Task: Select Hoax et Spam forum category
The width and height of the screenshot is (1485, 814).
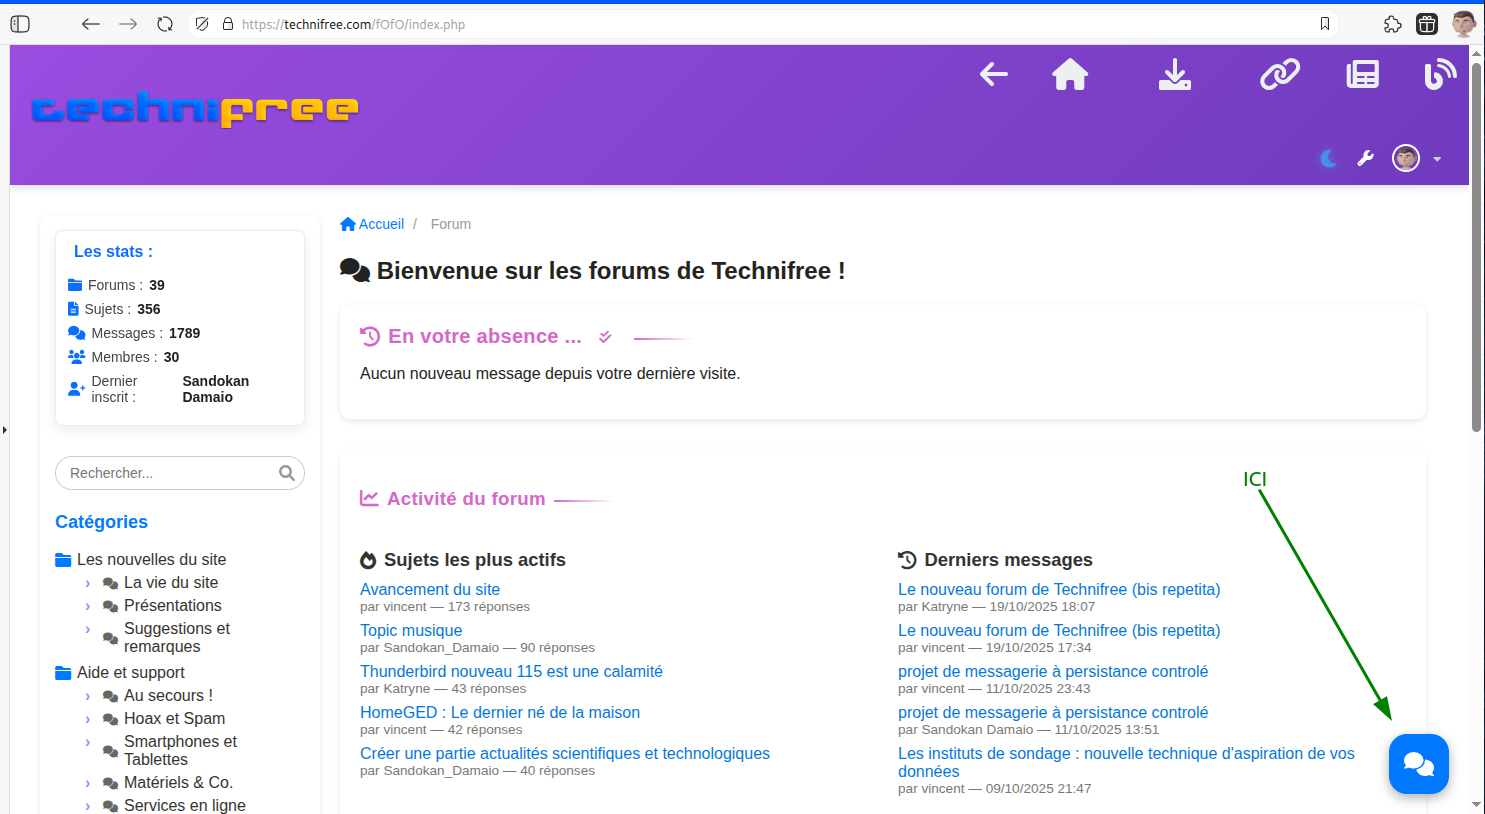Action: [174, 718]
